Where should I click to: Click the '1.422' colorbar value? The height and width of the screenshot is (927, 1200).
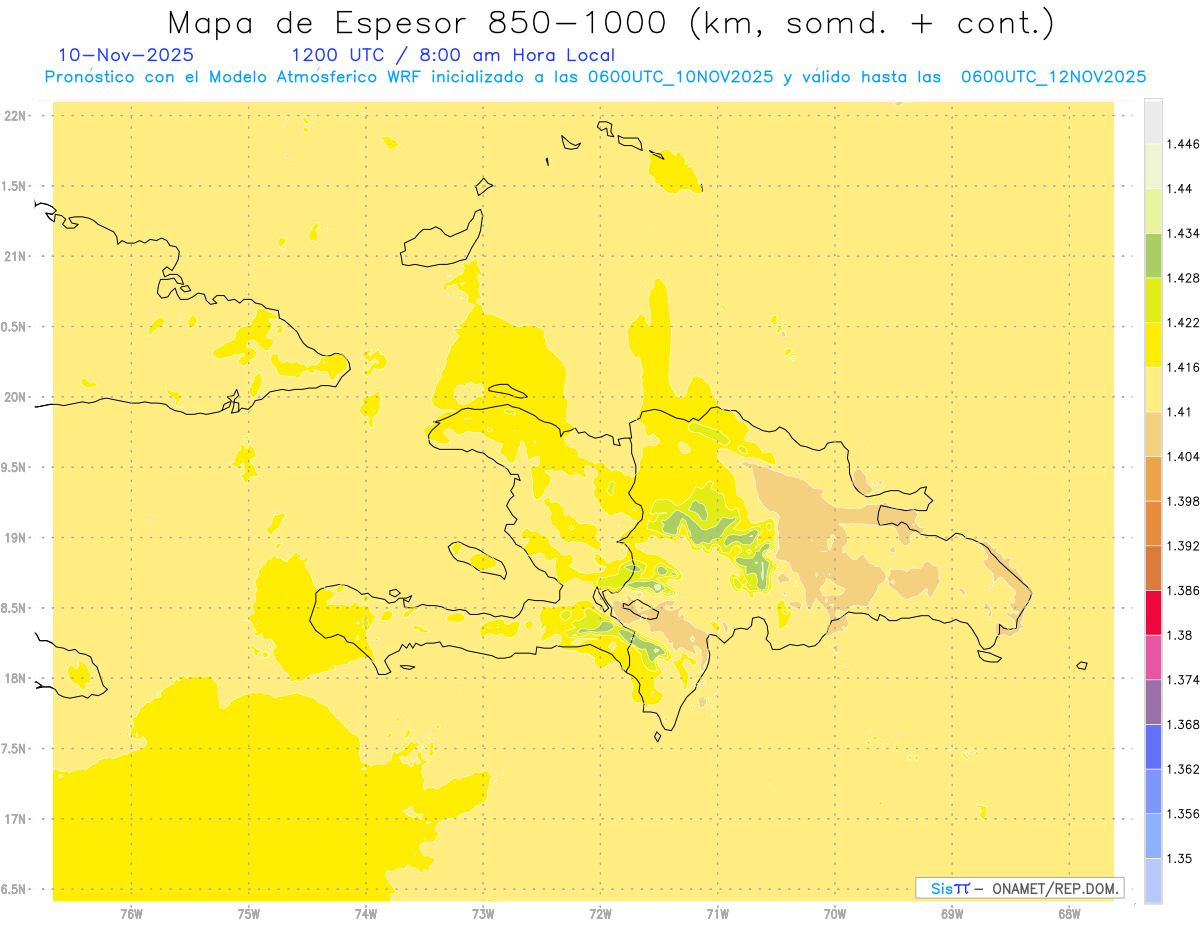(1182, 322)
